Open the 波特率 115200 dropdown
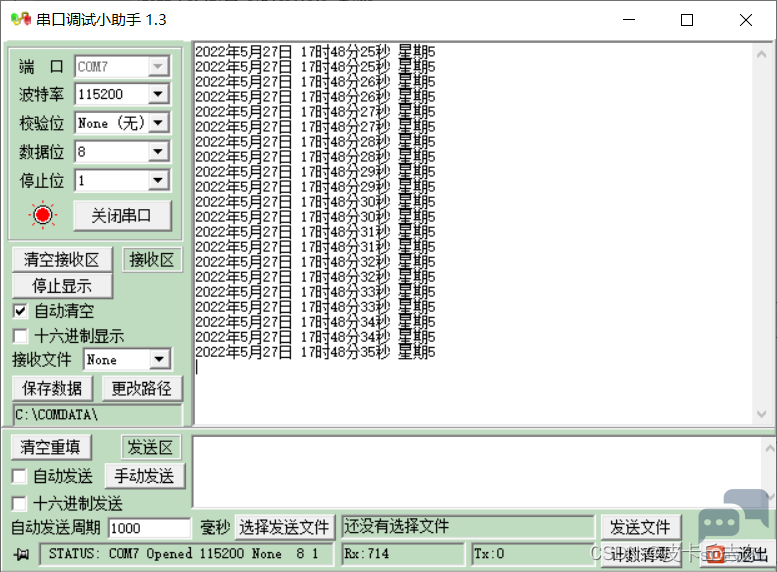This screenshot has width=777, height=572. coord(158,94)
